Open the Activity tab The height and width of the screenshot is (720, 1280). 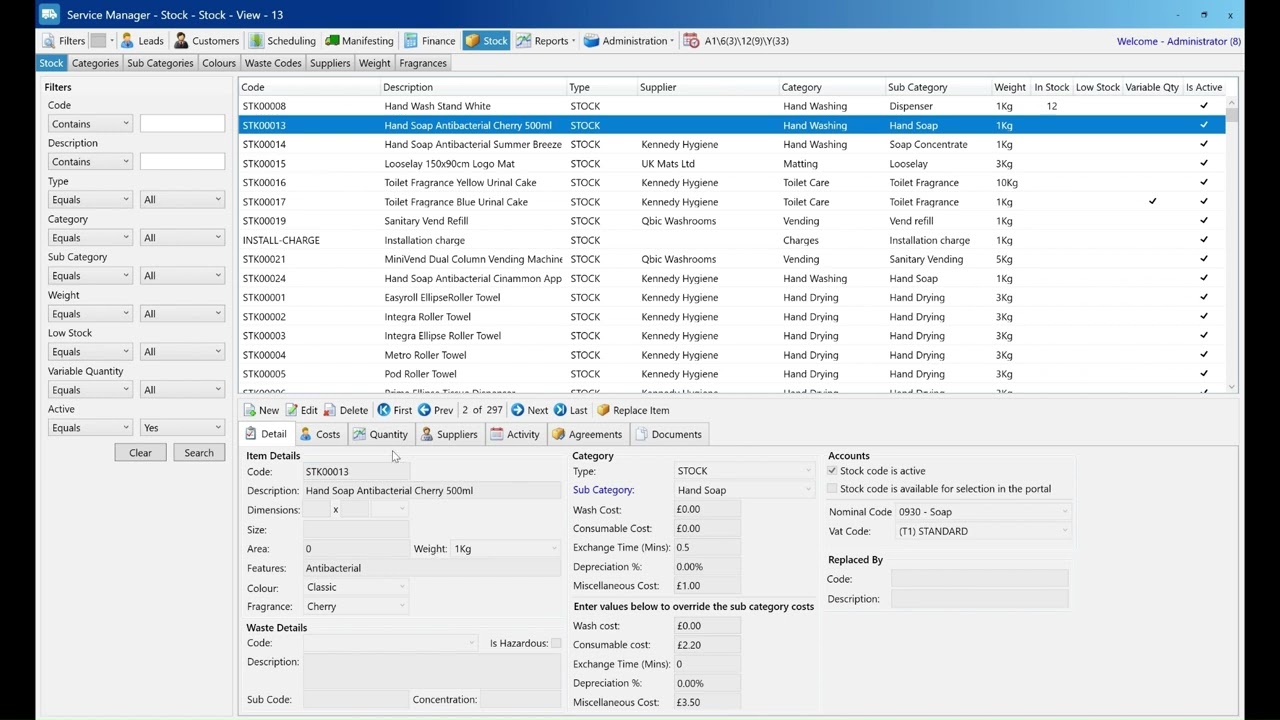coord(514,434)
